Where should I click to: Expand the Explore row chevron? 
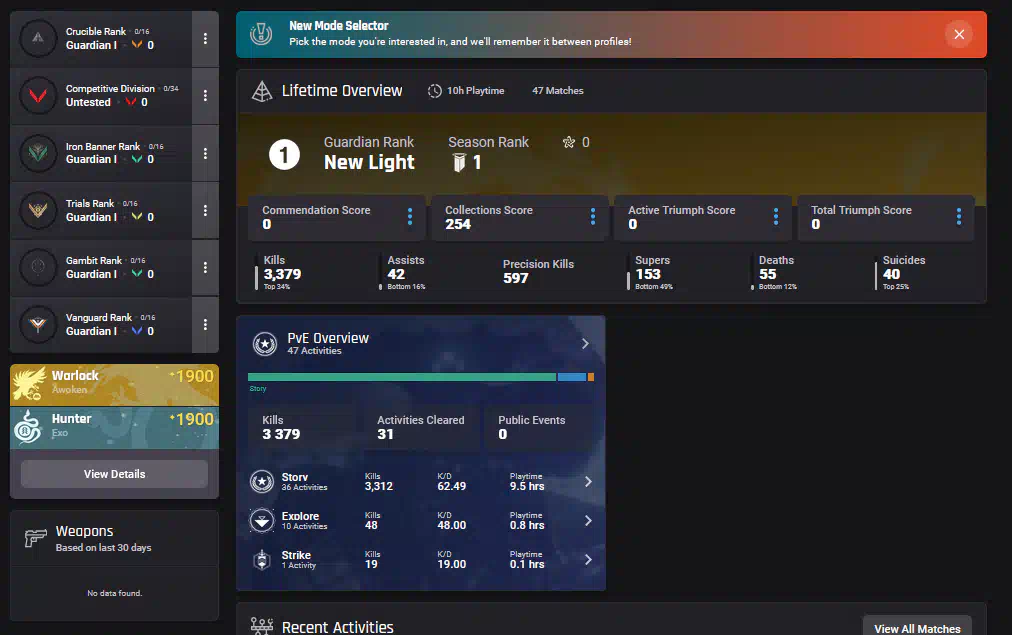[x=588, y=521]
